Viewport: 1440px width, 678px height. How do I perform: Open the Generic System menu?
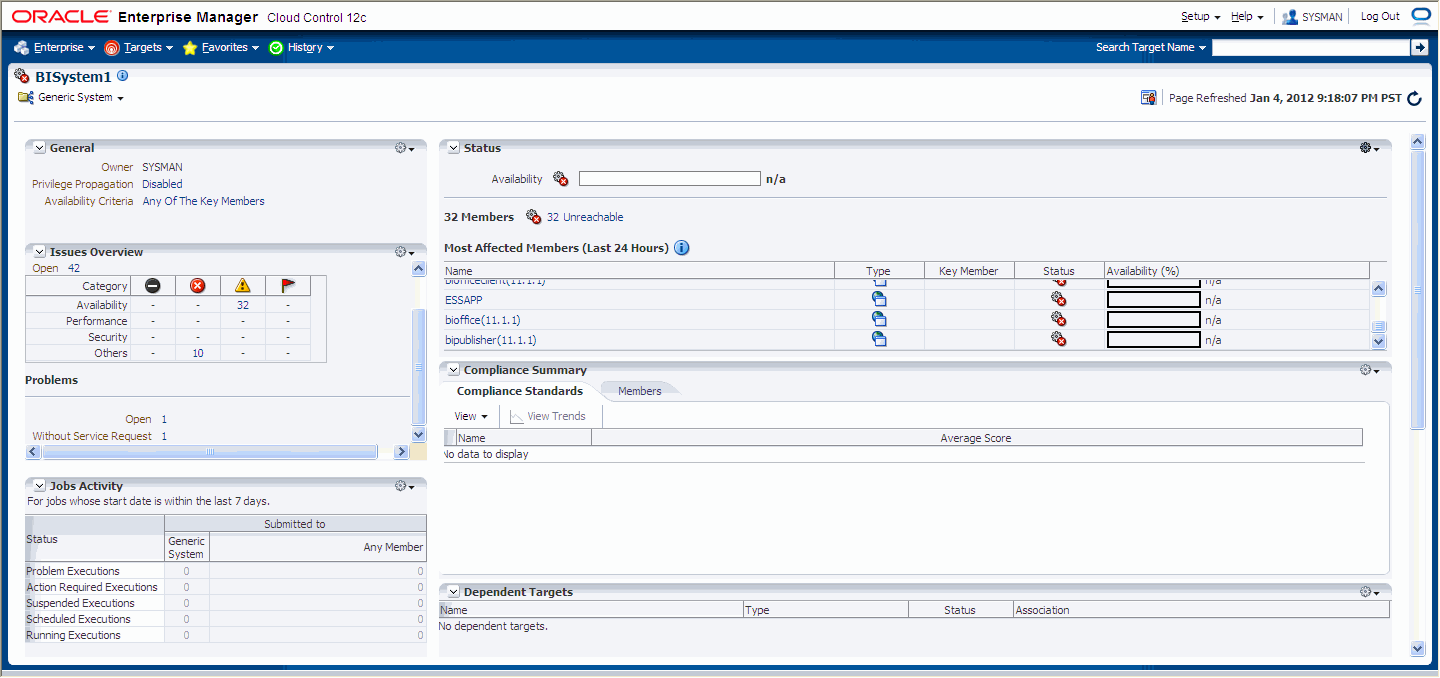click(80, 98)
